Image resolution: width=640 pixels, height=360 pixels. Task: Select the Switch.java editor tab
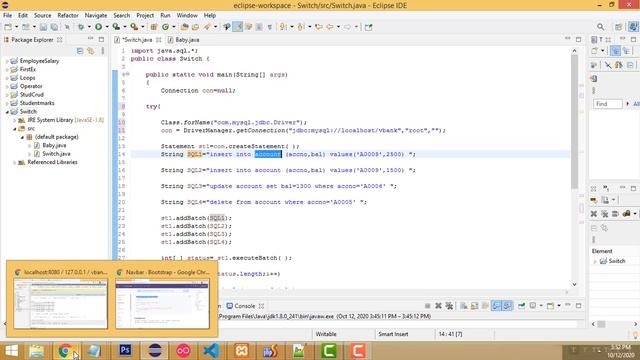pyautogui.click(x=138, y=40)
